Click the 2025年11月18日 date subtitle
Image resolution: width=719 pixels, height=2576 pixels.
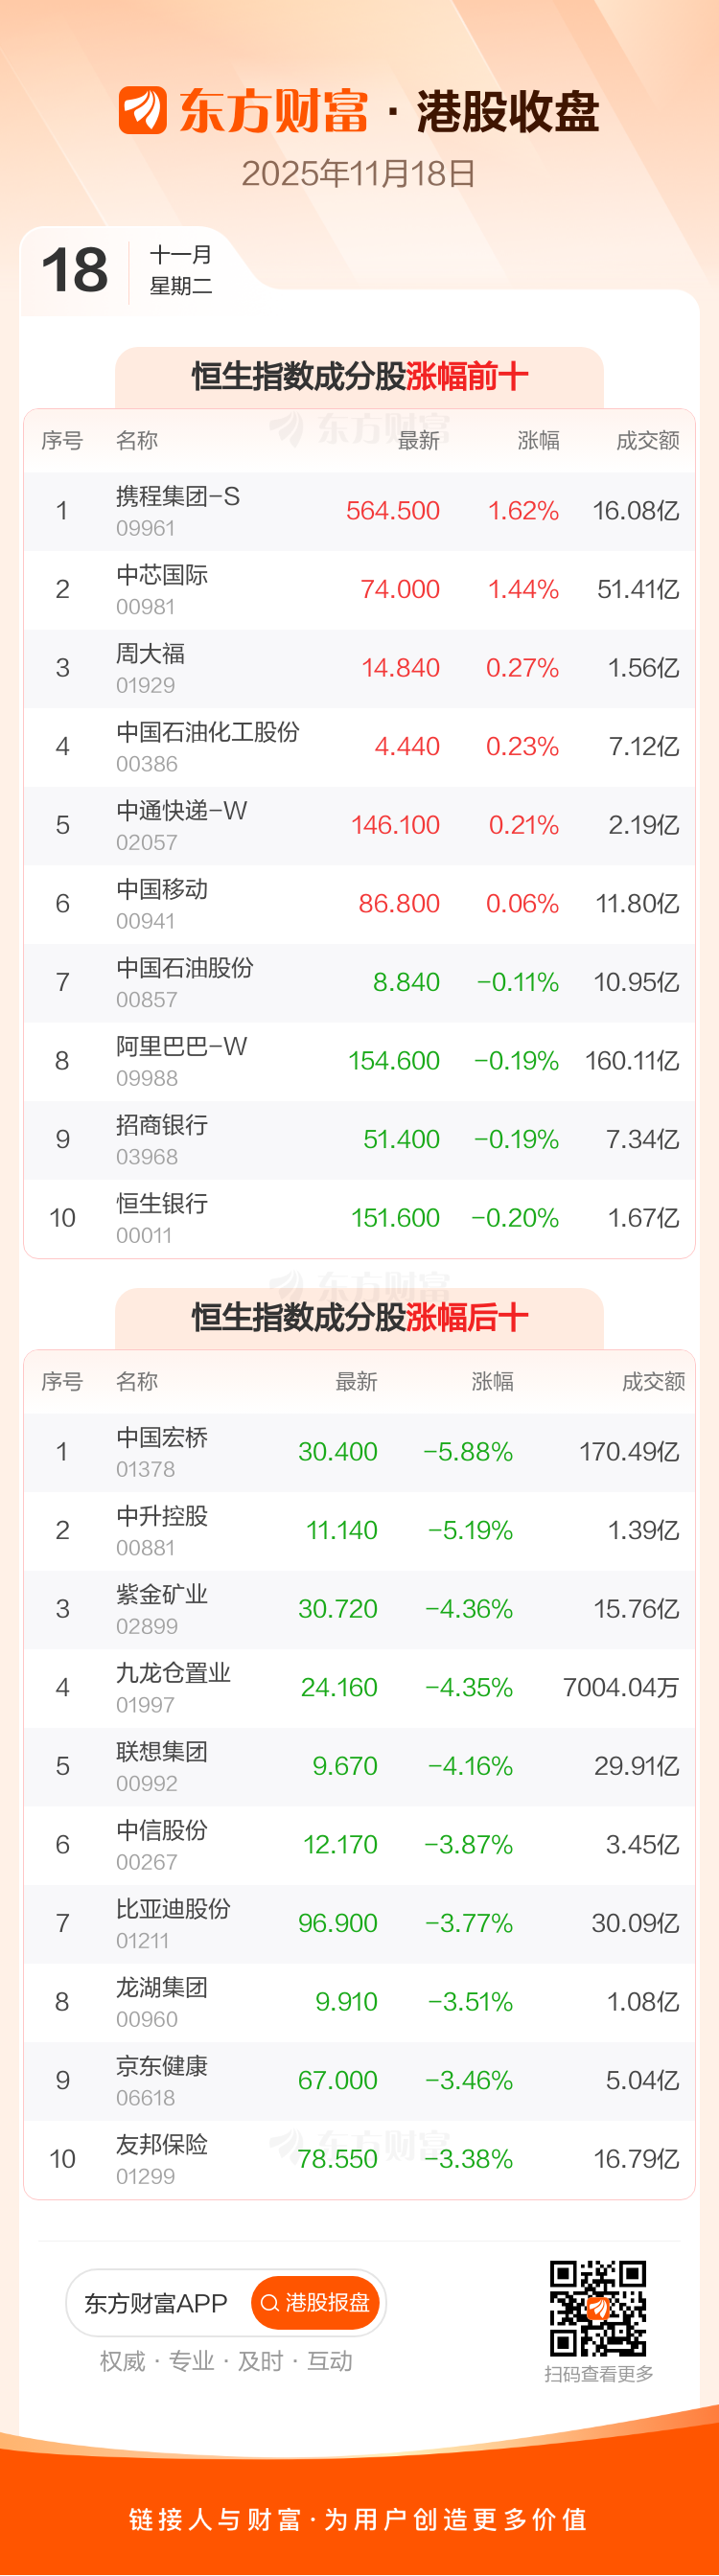[359, 174]
